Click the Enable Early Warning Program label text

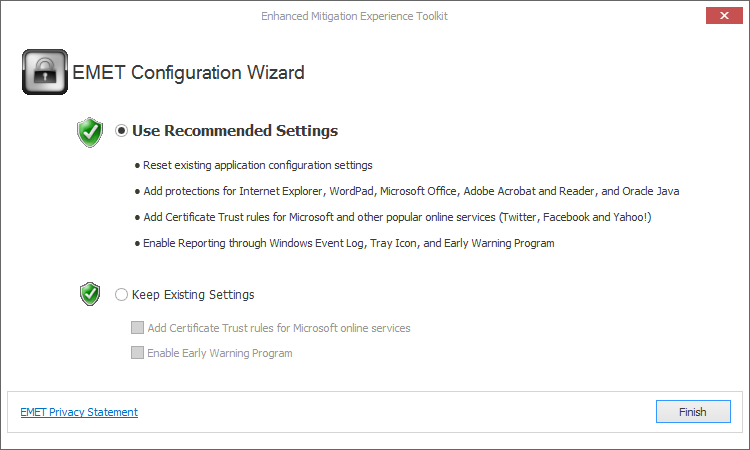[220, 353]
